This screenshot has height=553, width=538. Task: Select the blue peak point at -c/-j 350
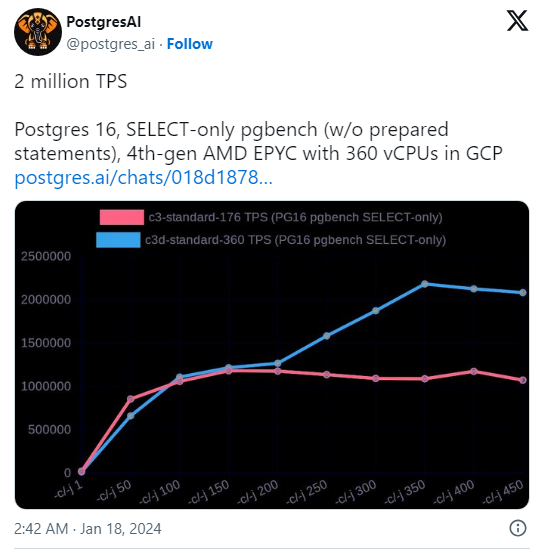425,284
